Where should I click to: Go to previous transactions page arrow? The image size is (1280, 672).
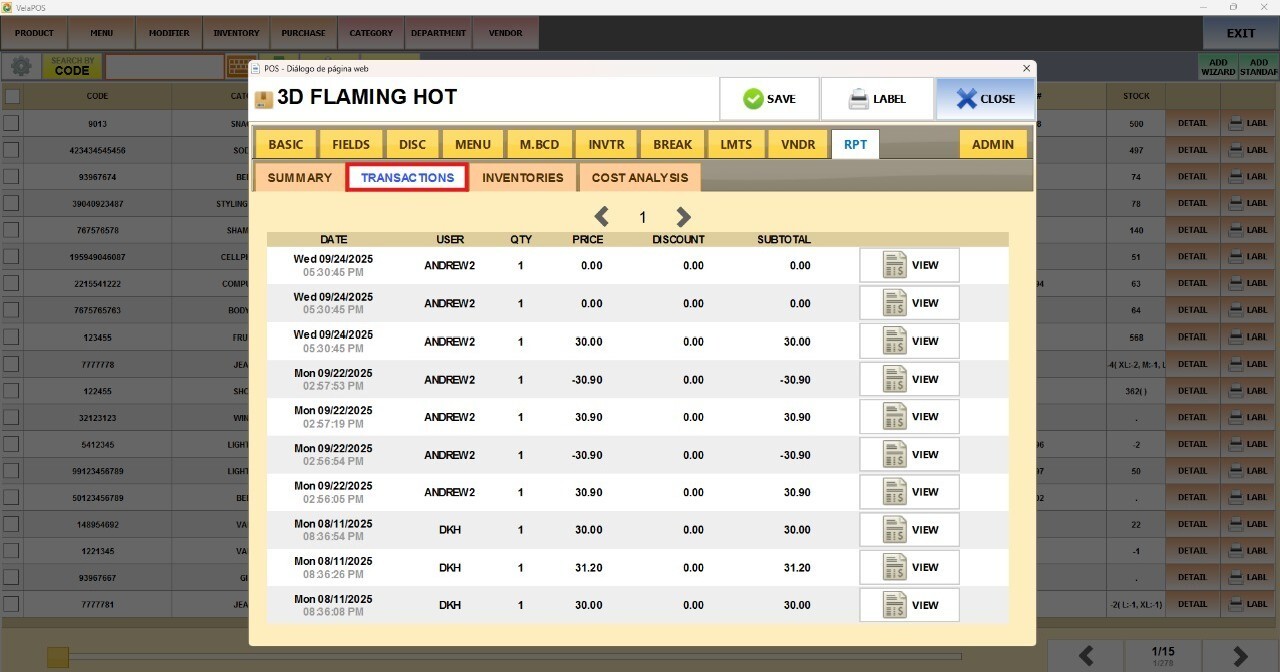tap(602, 217)
